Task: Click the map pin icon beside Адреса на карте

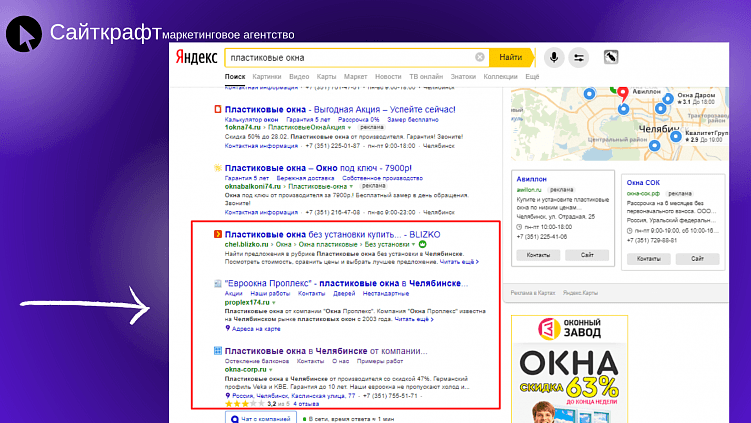Action: click(228, 328)
